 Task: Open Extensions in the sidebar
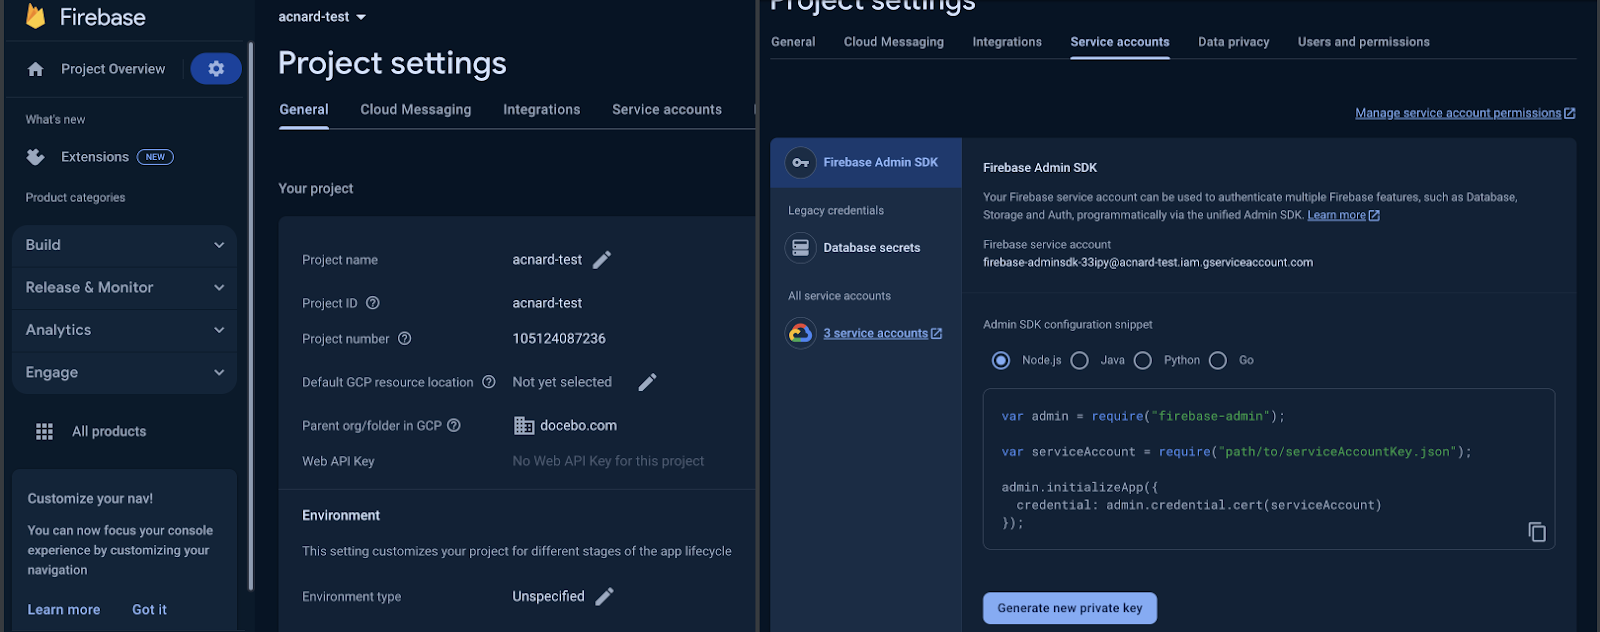pyautogui.click(x=95, y=157)
